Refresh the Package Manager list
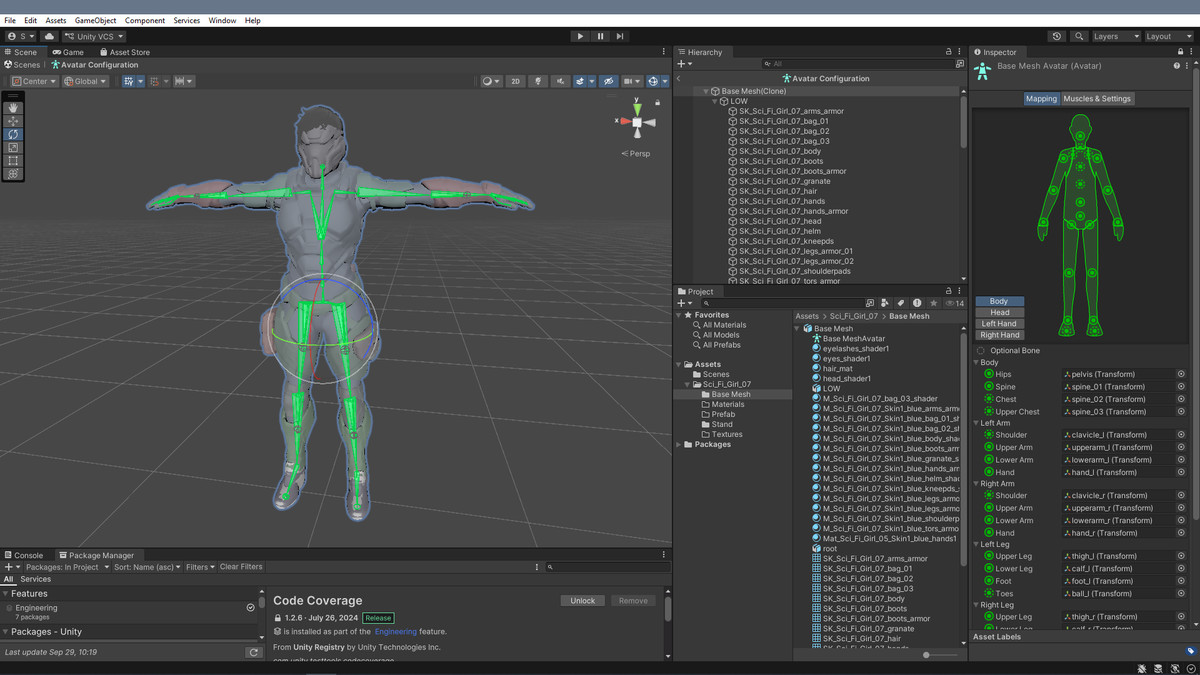 point(253,652)
